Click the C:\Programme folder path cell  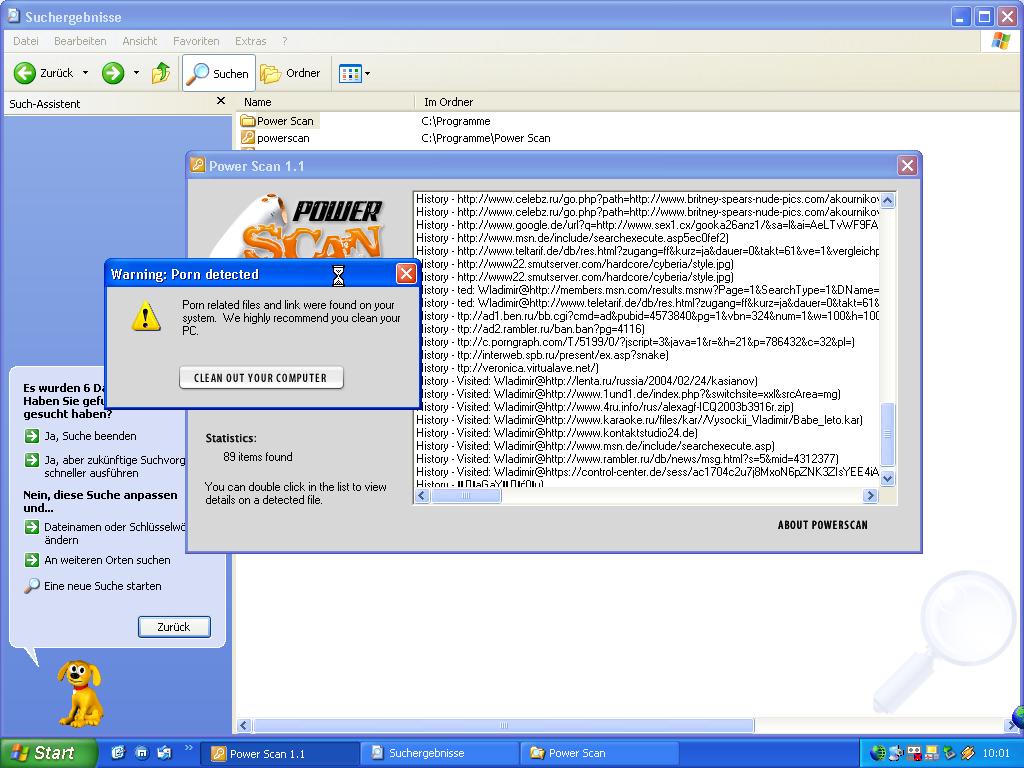coord(456,121)
